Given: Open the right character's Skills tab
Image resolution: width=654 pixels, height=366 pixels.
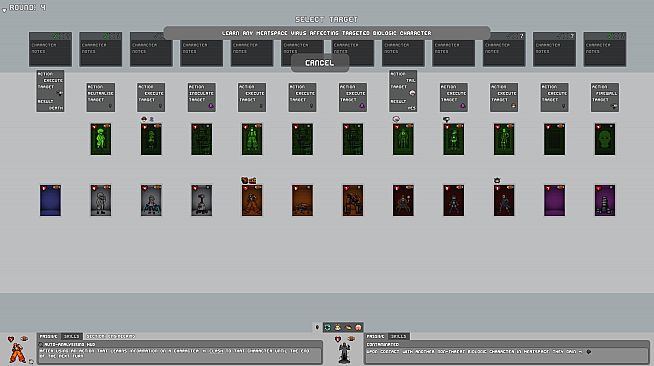Looking at the screenshot, I should [x=398, y=336].
